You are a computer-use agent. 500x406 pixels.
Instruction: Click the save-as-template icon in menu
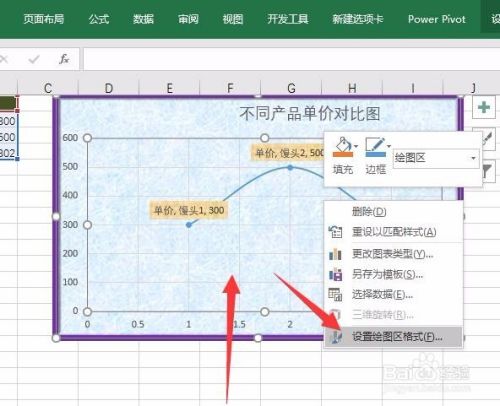click(335, 274)
